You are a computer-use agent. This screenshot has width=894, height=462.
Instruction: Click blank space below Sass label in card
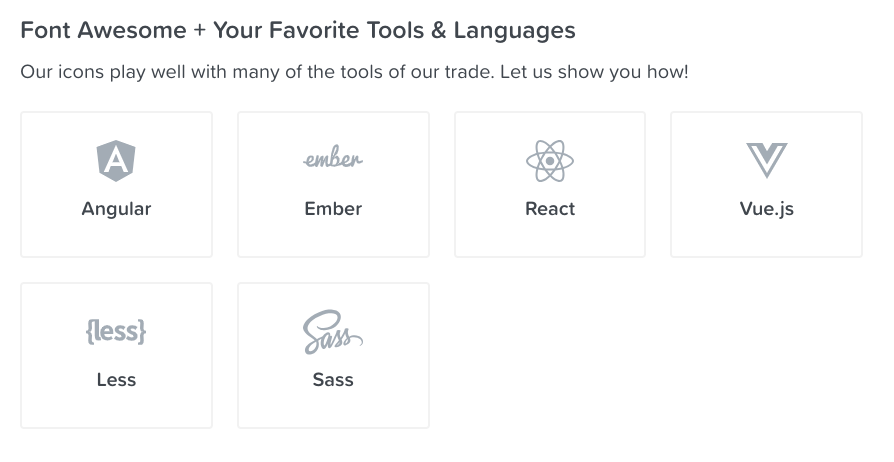(x=333, y=410)
